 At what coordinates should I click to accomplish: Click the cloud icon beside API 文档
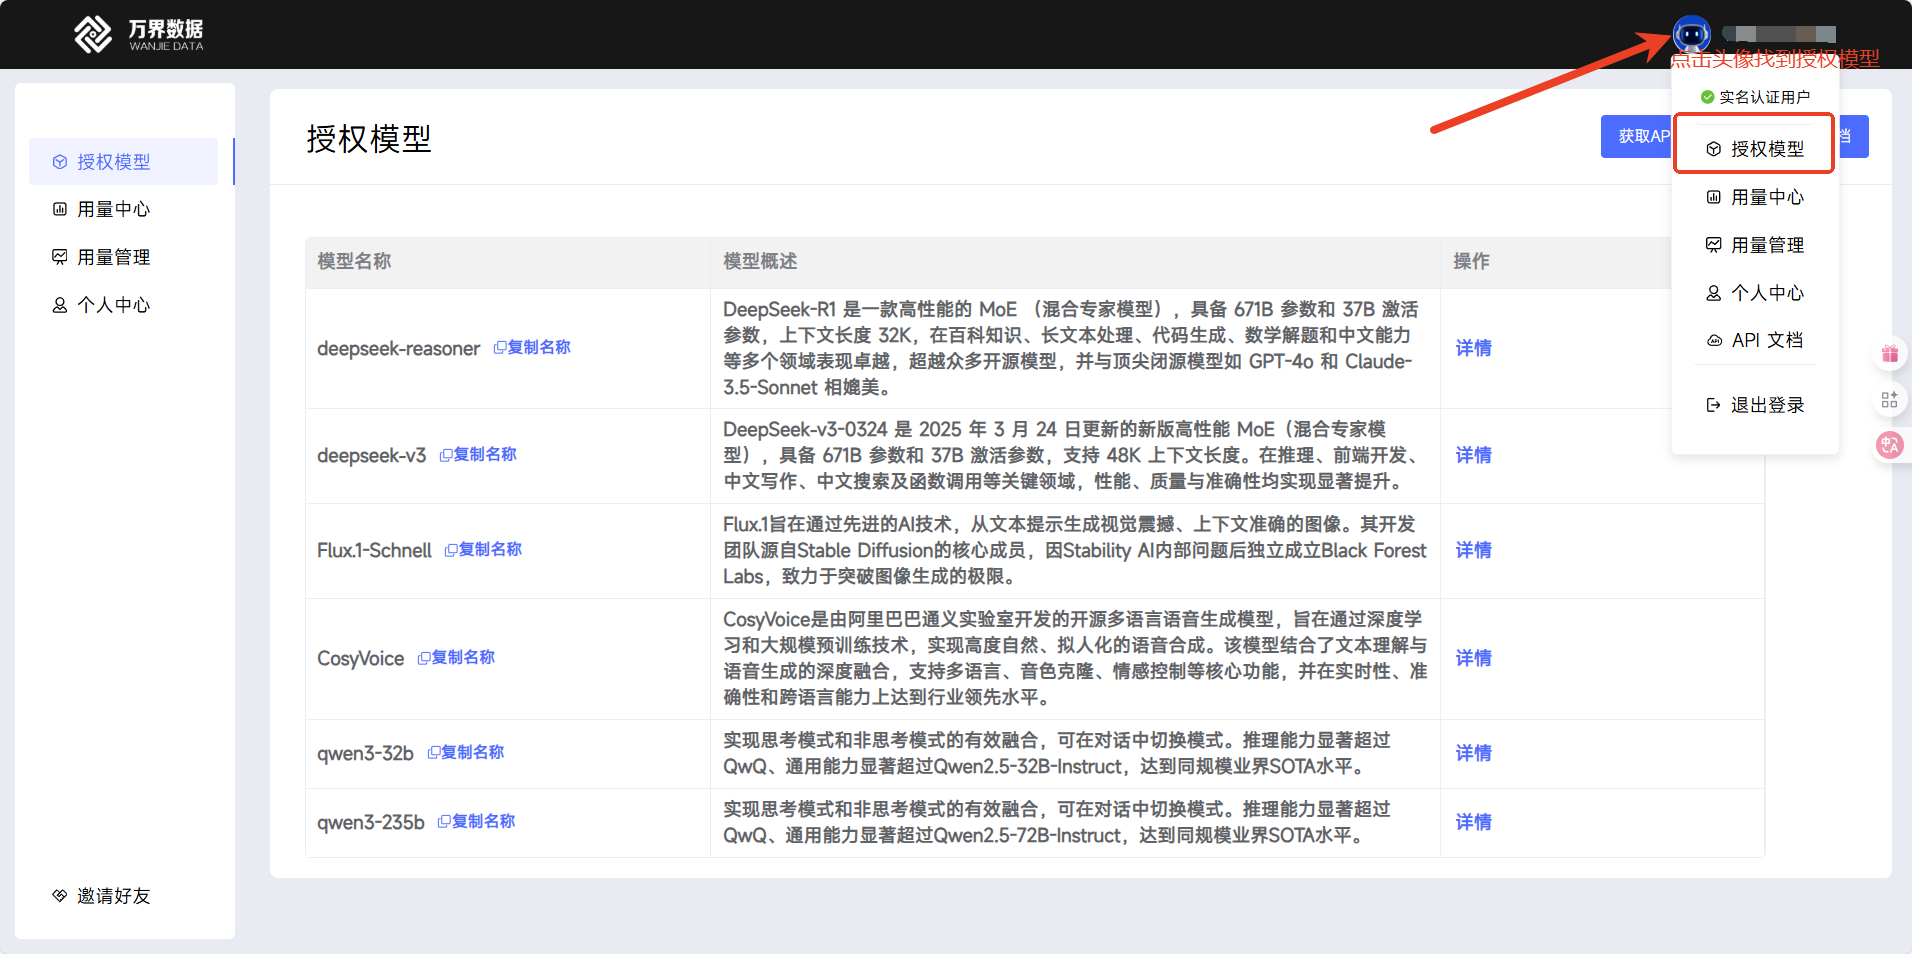coord(1714,340)
